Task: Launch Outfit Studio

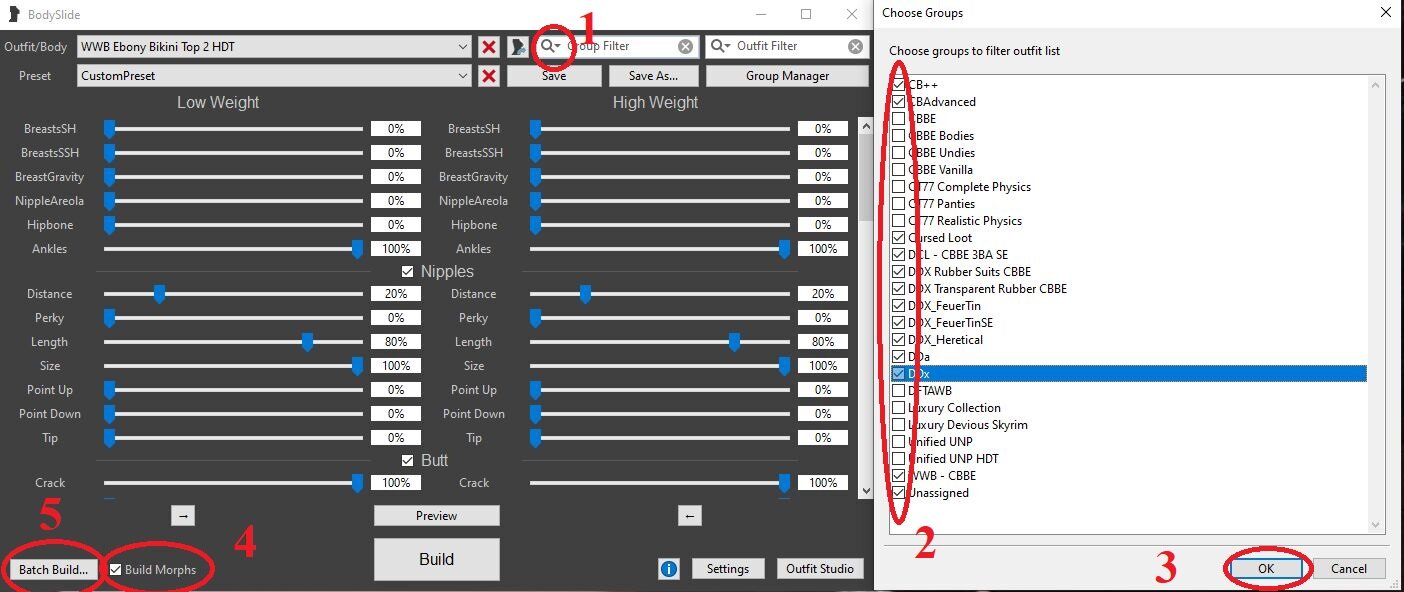Action: (820, 569)
